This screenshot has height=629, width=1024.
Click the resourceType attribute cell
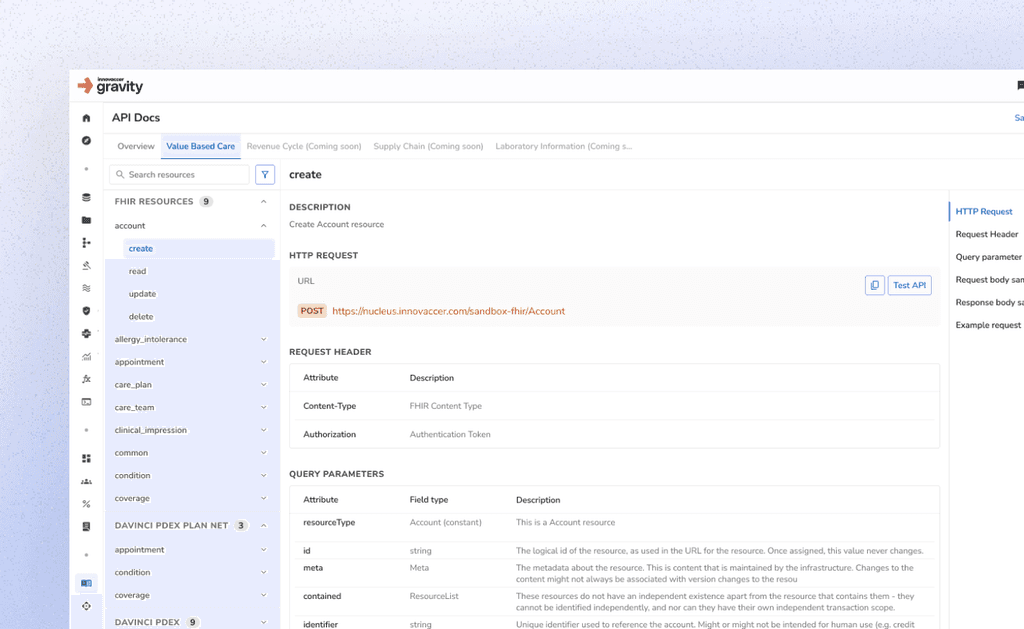pyautogui.click(x=329, y=523)
